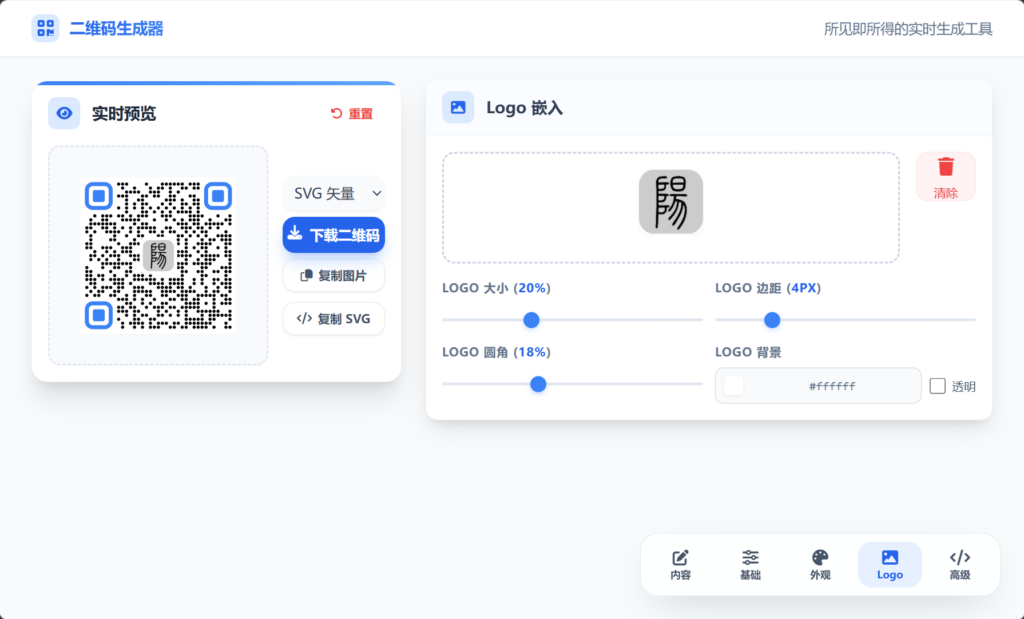
Task: Switch to the 基础 basic settings tab
Action: tap(750, 565)
